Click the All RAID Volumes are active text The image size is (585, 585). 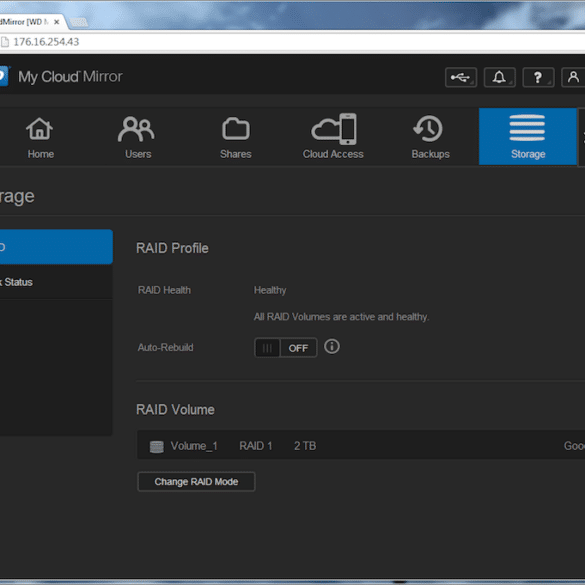(x=341, y=317)
